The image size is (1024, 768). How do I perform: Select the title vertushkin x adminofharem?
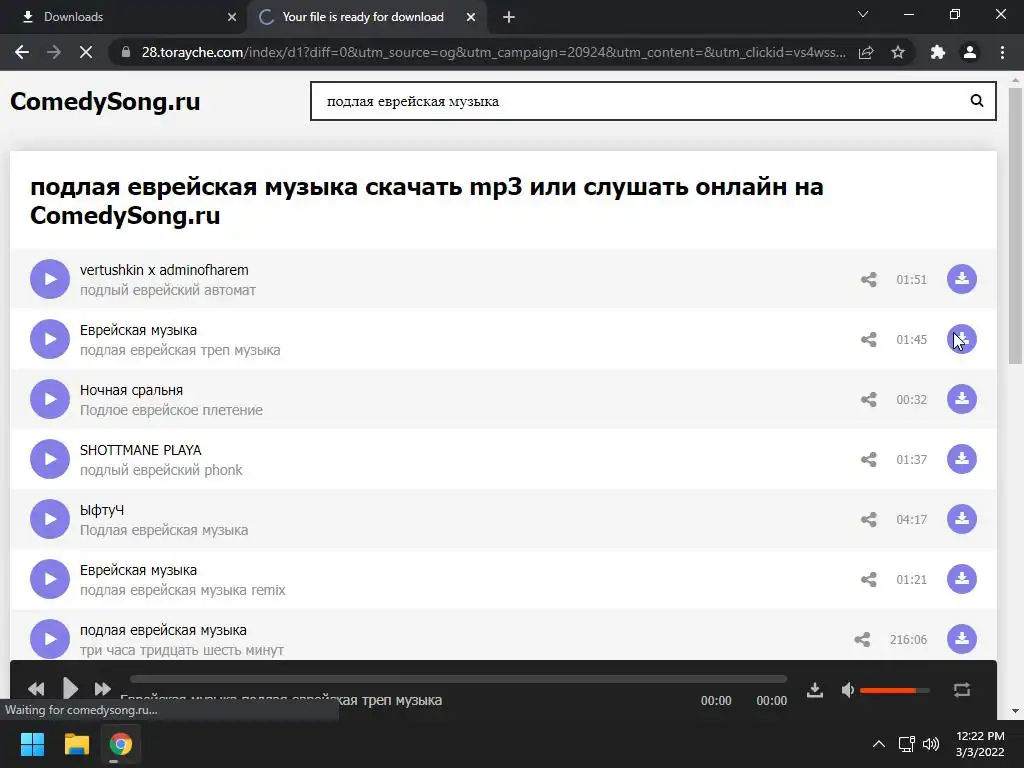click(x=164, y=270)
